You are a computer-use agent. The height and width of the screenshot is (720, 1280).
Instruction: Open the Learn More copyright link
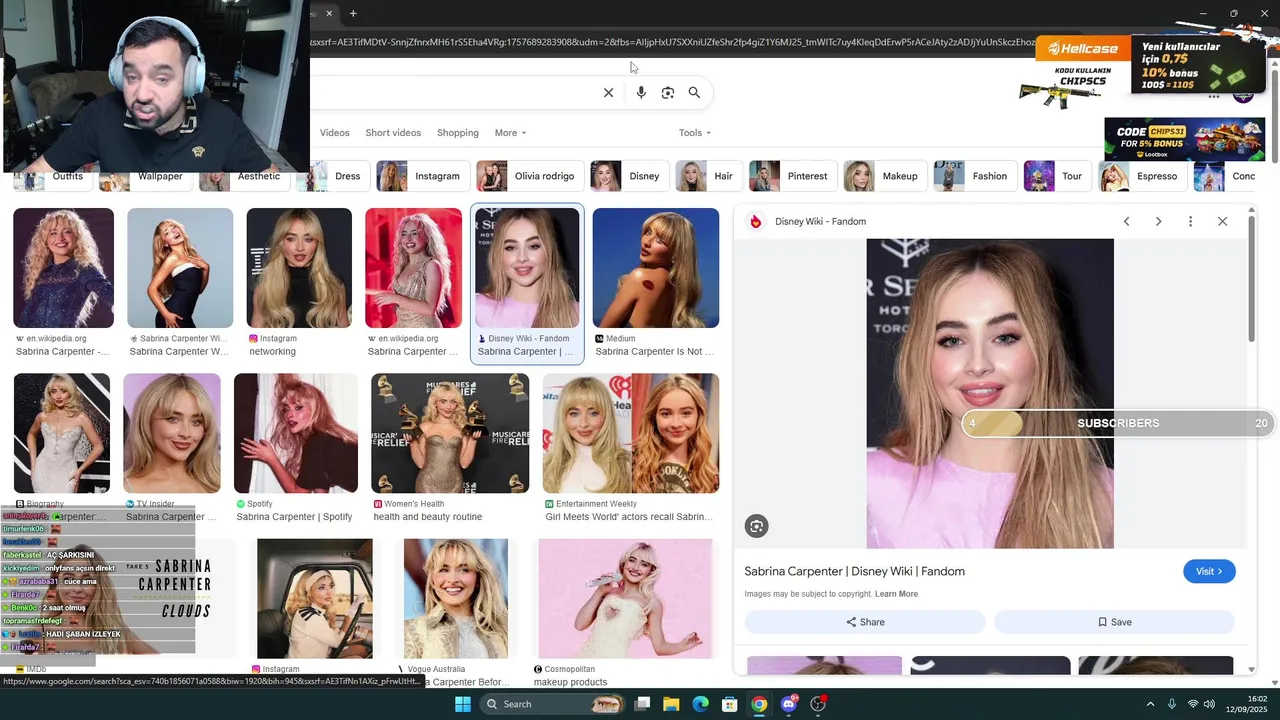pos(896,594)
